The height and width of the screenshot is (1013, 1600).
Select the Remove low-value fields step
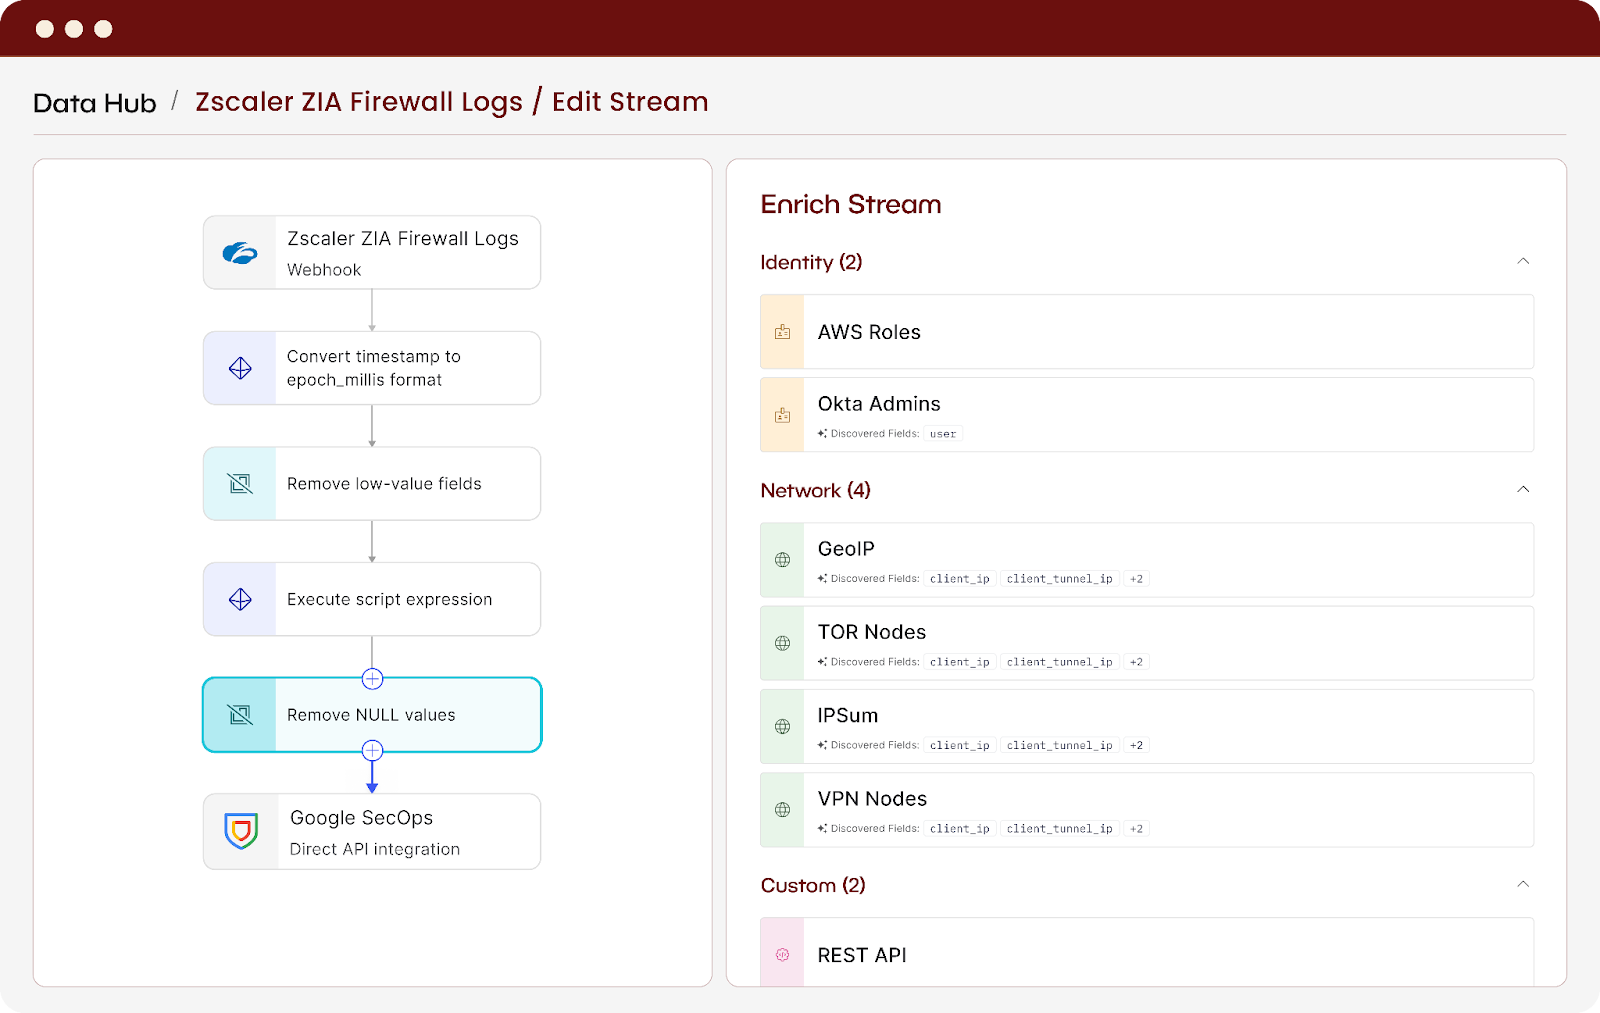pyautogui.click(x=372, y=484)
